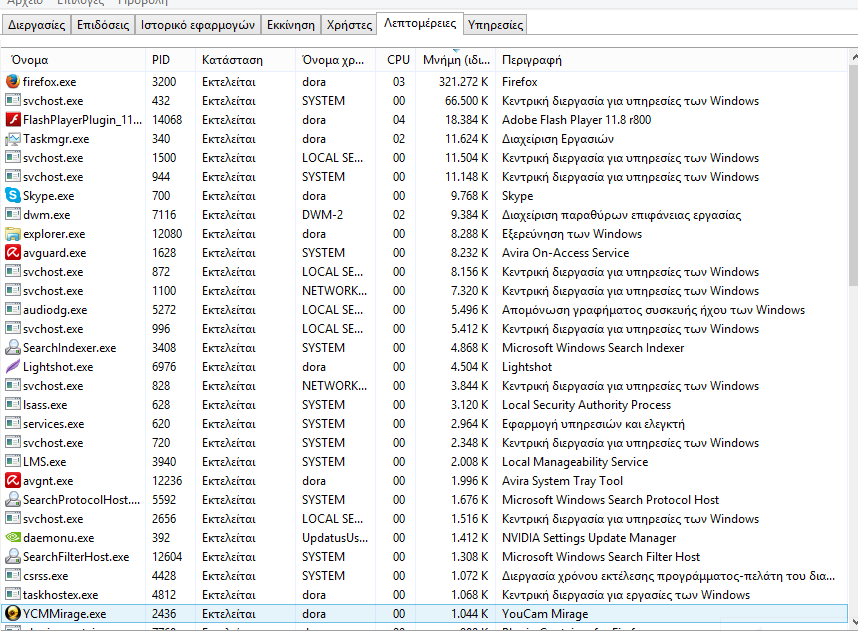Click 'Avira On-Access Service' description
This screenshot has width=858, height=631.
565,252
